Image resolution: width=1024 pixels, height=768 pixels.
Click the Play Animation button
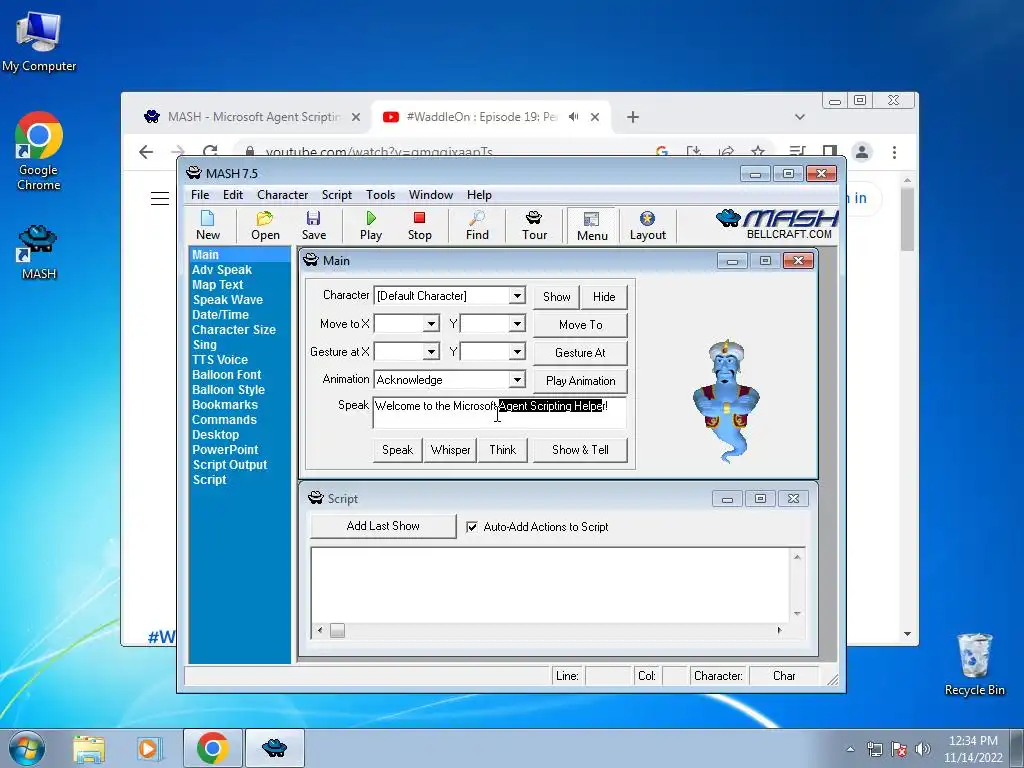point(581,381)
